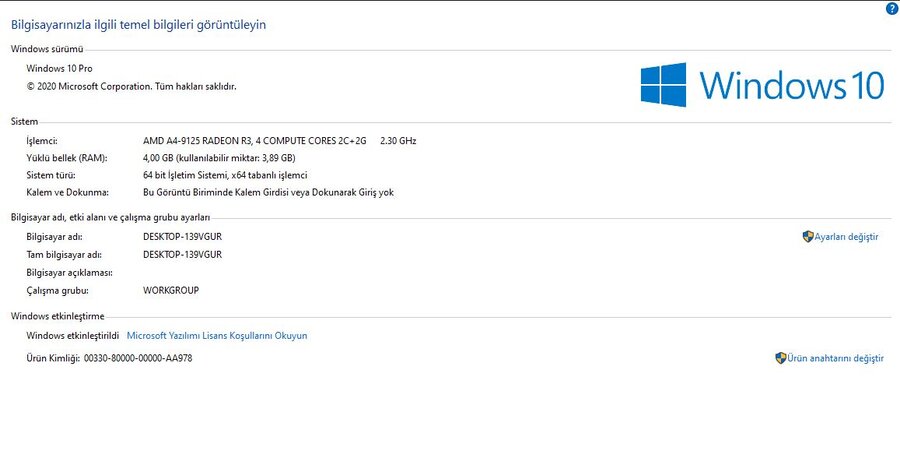Open the Ürün anahtarını değiştir link

click(x=836, y=359)
